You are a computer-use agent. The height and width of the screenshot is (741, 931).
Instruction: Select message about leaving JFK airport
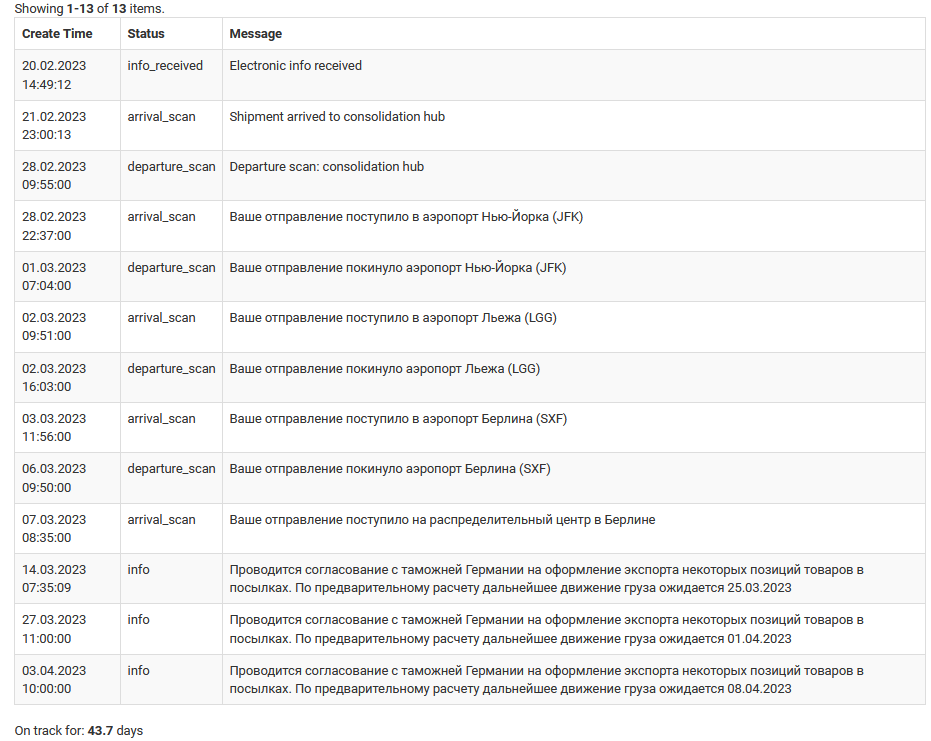(x=398, y=268)
